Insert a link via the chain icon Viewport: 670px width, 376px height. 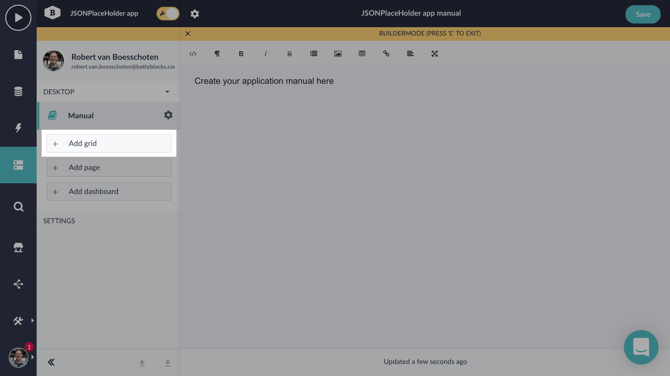386,54
